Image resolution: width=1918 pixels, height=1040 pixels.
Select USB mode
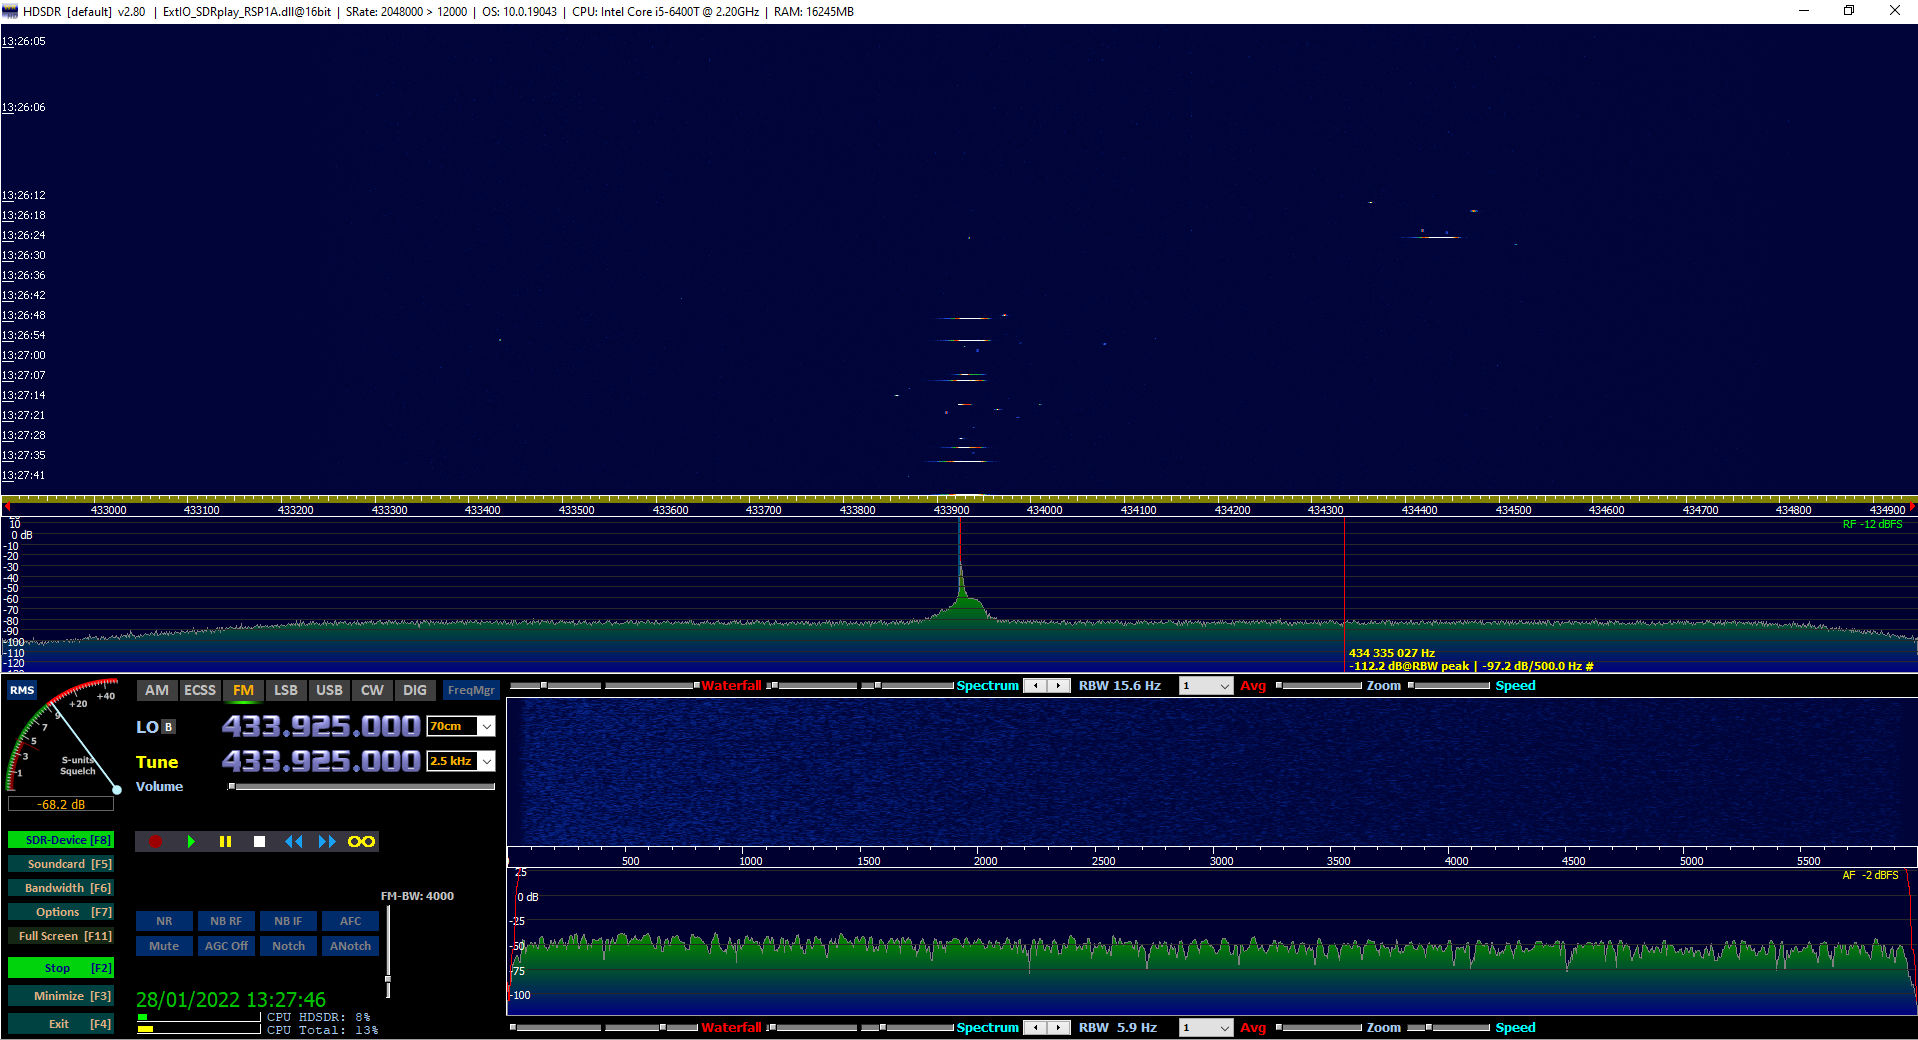pyautogui.click(x=329, y=690)
